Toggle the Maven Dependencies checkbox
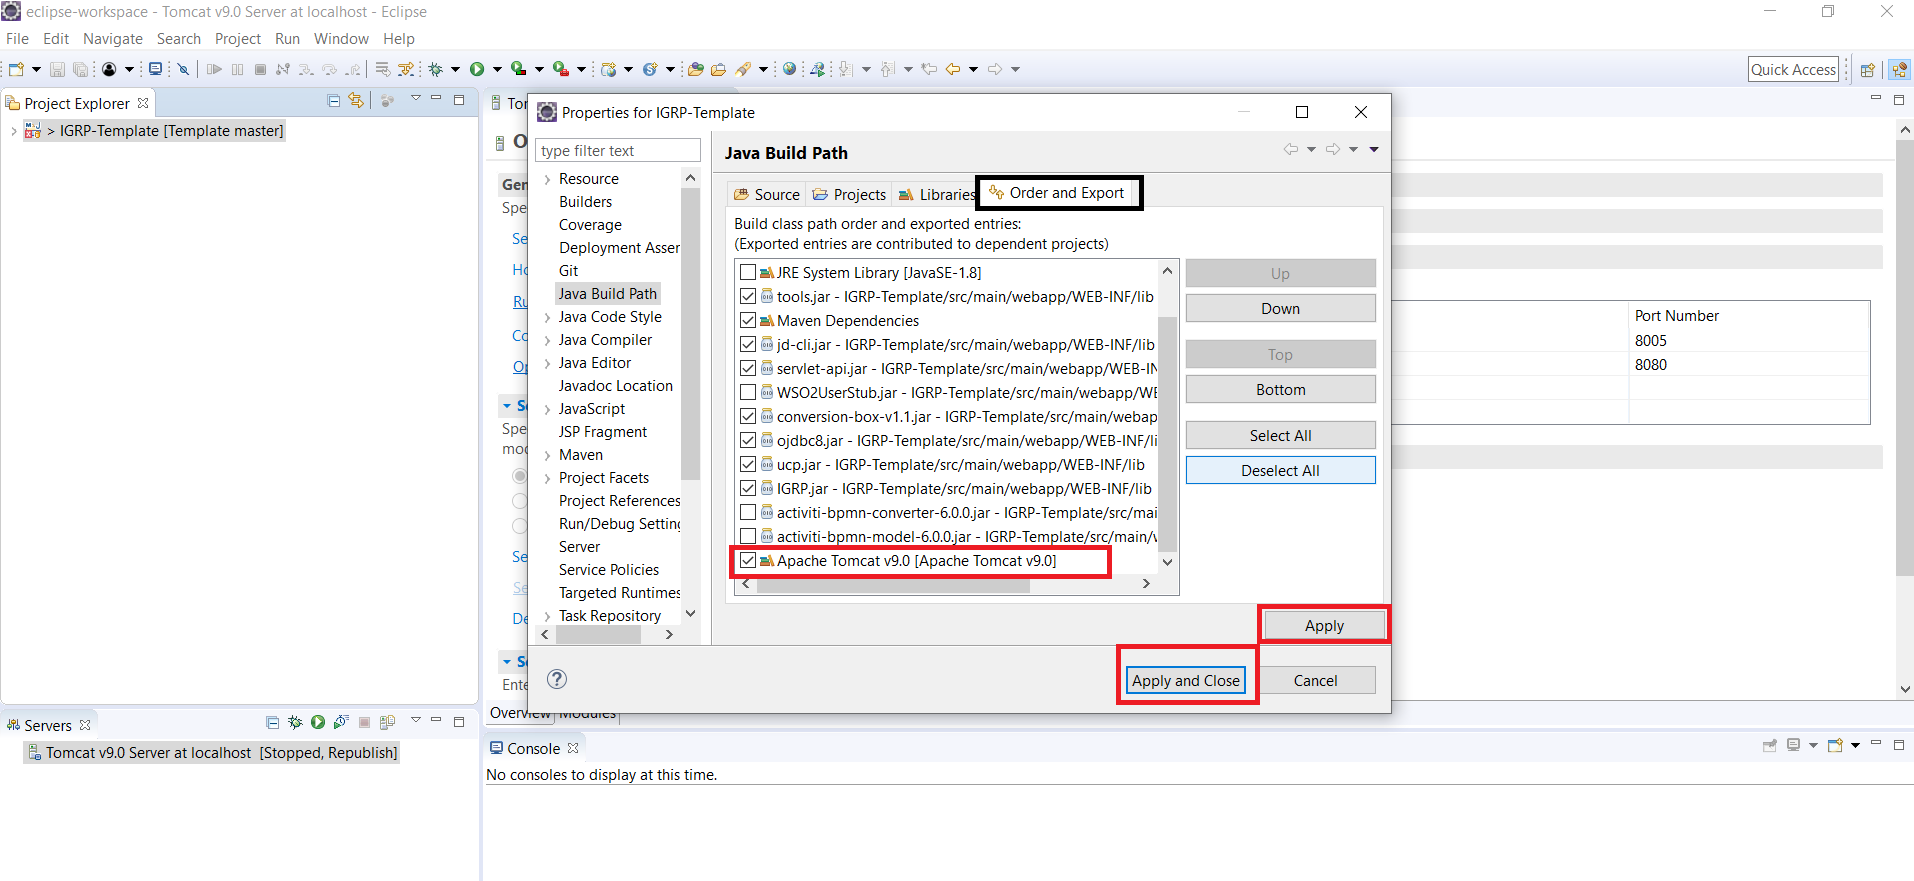 click(748, 320)
